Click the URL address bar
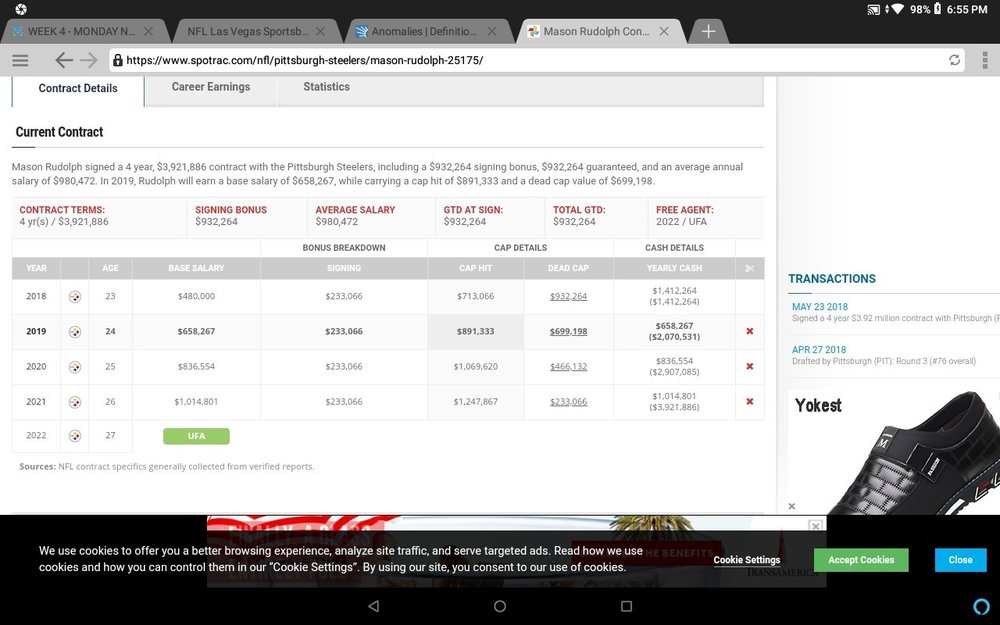This screenshot has height=625, width=1000. 536,60
